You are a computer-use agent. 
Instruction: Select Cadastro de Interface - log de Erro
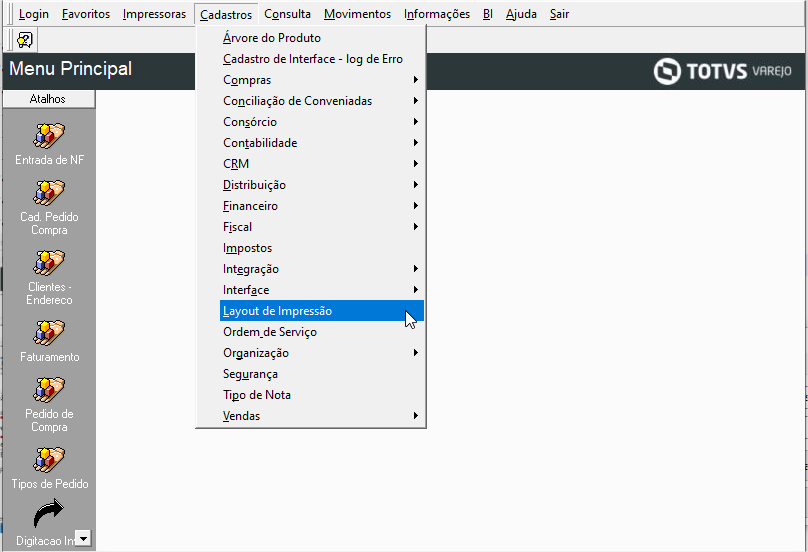322,59
